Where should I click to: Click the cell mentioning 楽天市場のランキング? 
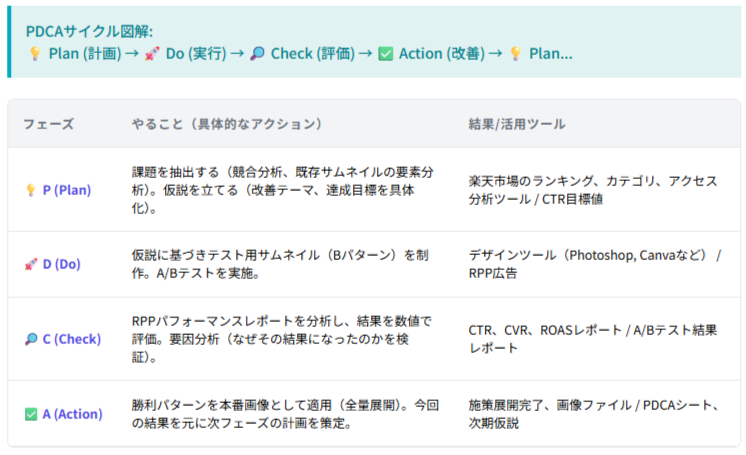coord(592,190)
